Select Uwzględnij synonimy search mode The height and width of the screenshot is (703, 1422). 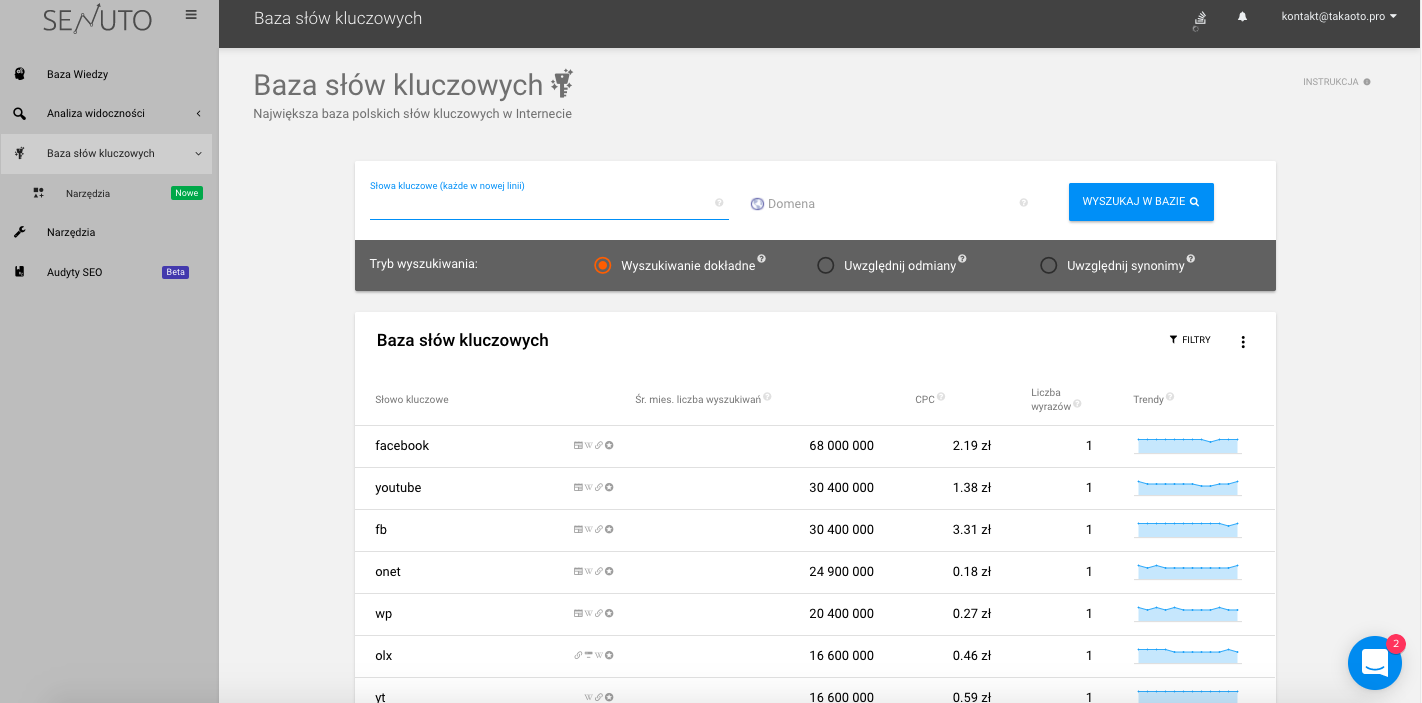coord(1049,266)
